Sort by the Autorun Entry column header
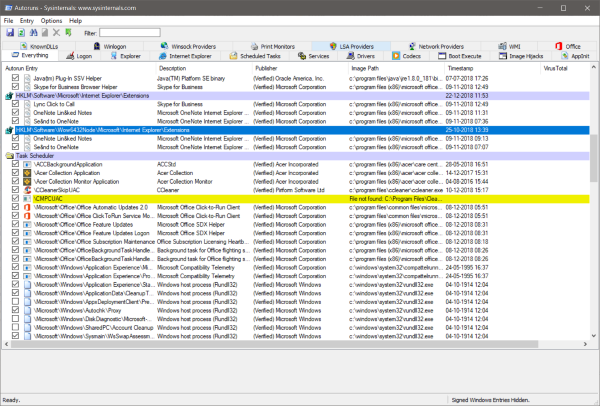600x406 pixels. tap(79, 68)
